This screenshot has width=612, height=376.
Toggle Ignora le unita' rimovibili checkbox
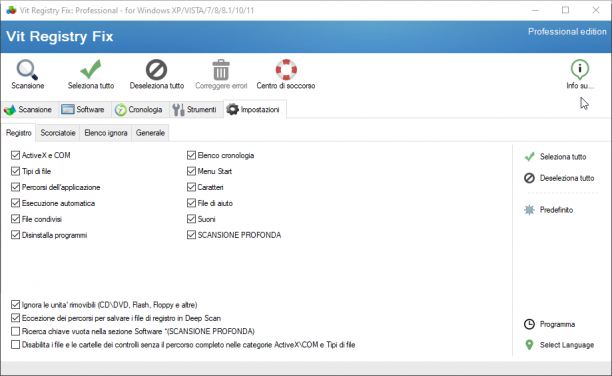[15, 305]
